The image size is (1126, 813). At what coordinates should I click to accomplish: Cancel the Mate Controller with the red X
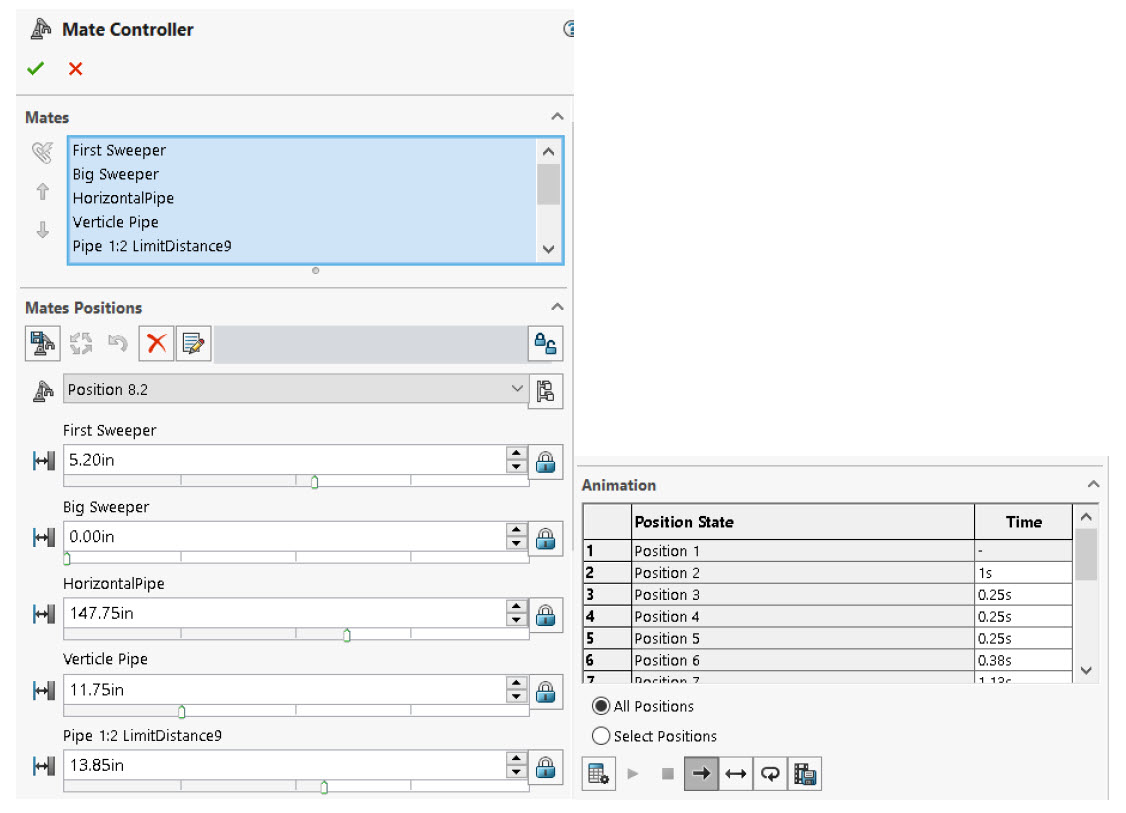[74, 70]
